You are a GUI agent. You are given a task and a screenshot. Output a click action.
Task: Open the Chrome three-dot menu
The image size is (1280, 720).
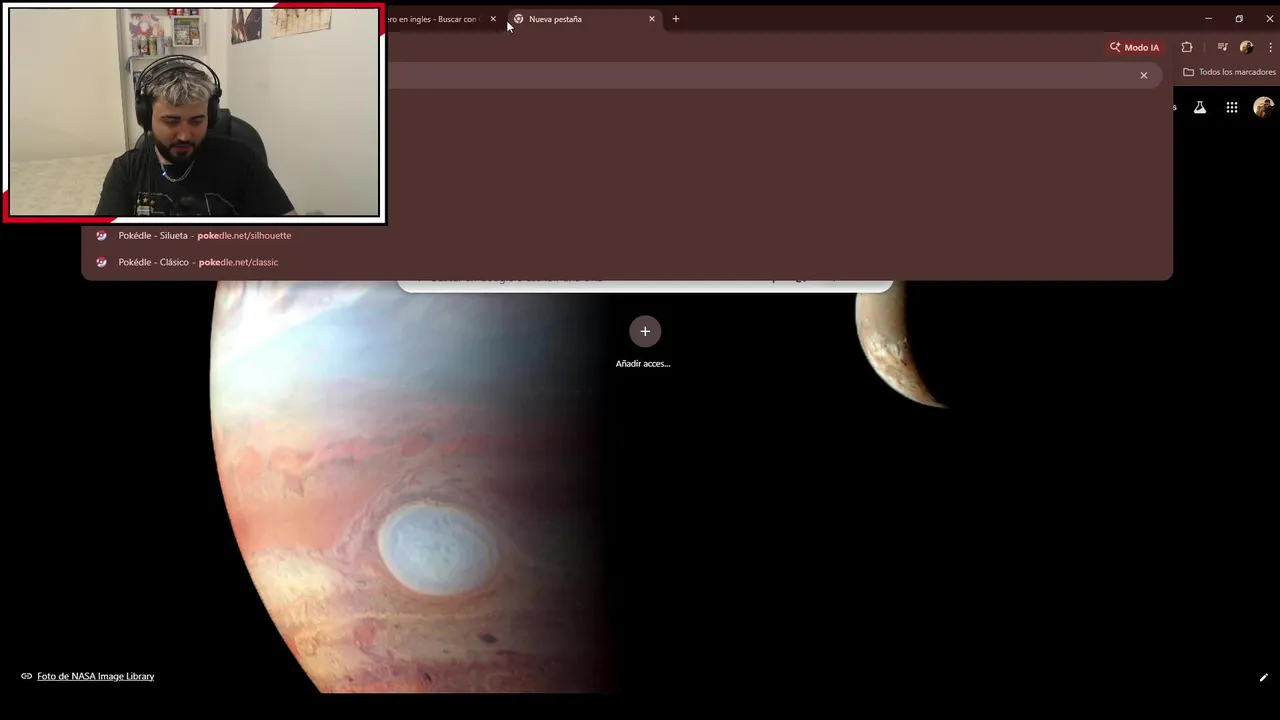[1269, 47]
